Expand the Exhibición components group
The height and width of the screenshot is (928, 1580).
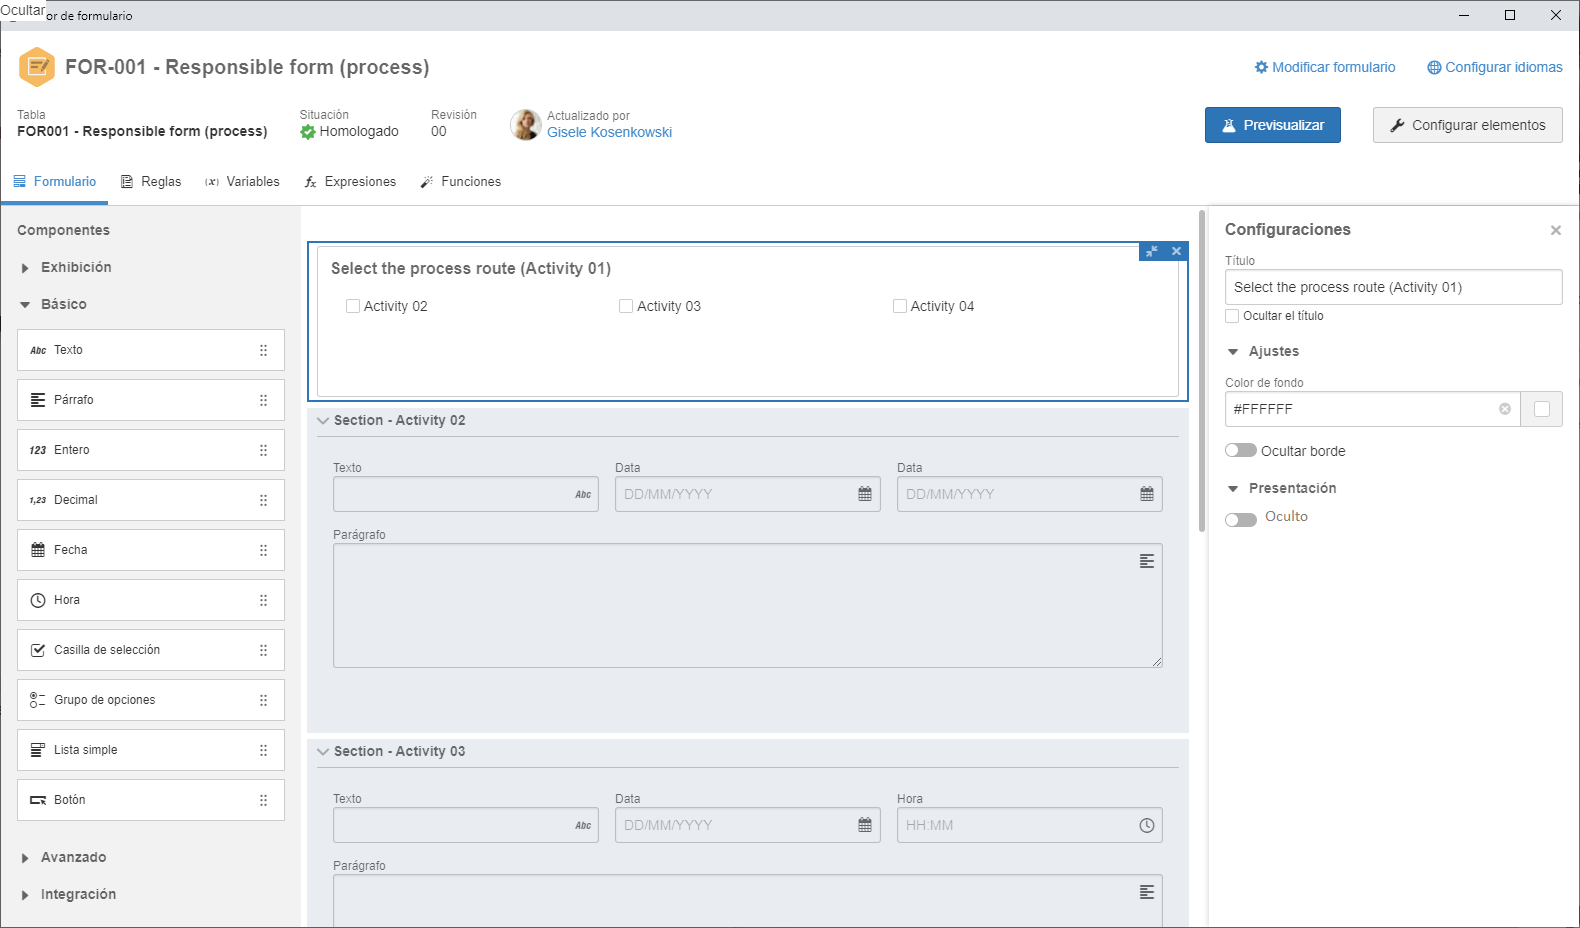[x=25, y=268]
